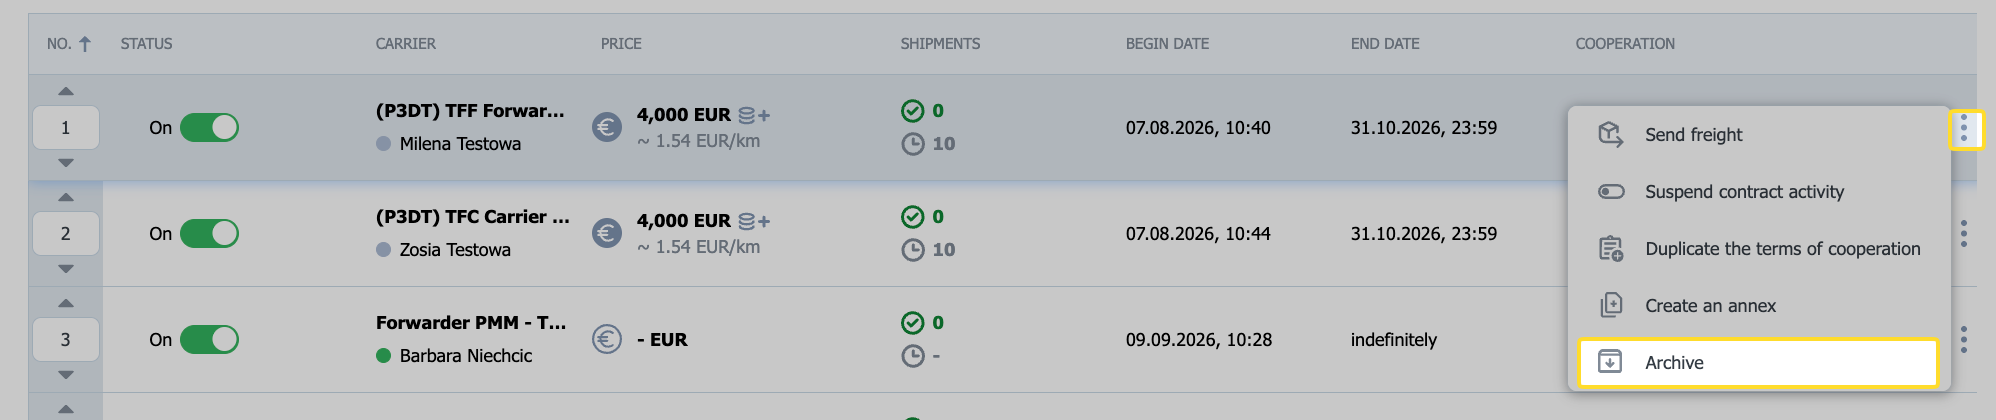Image resolution: width=1996 pixels, height=420 pixels.
Task: Click the add-coins icon beside row 2 price
Action: click(x=754, y=221)
